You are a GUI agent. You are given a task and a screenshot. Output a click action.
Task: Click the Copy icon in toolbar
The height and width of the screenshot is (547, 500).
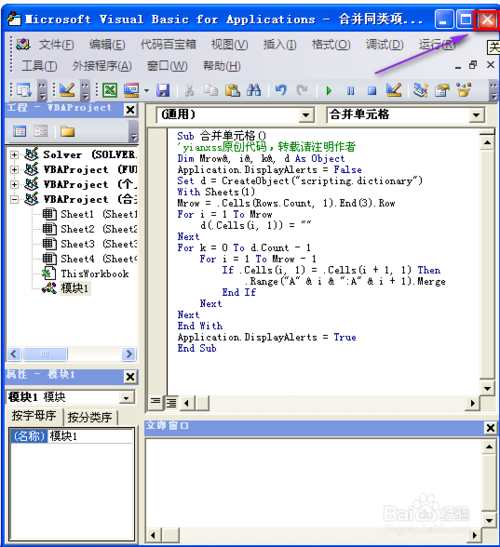pos(211,91)
